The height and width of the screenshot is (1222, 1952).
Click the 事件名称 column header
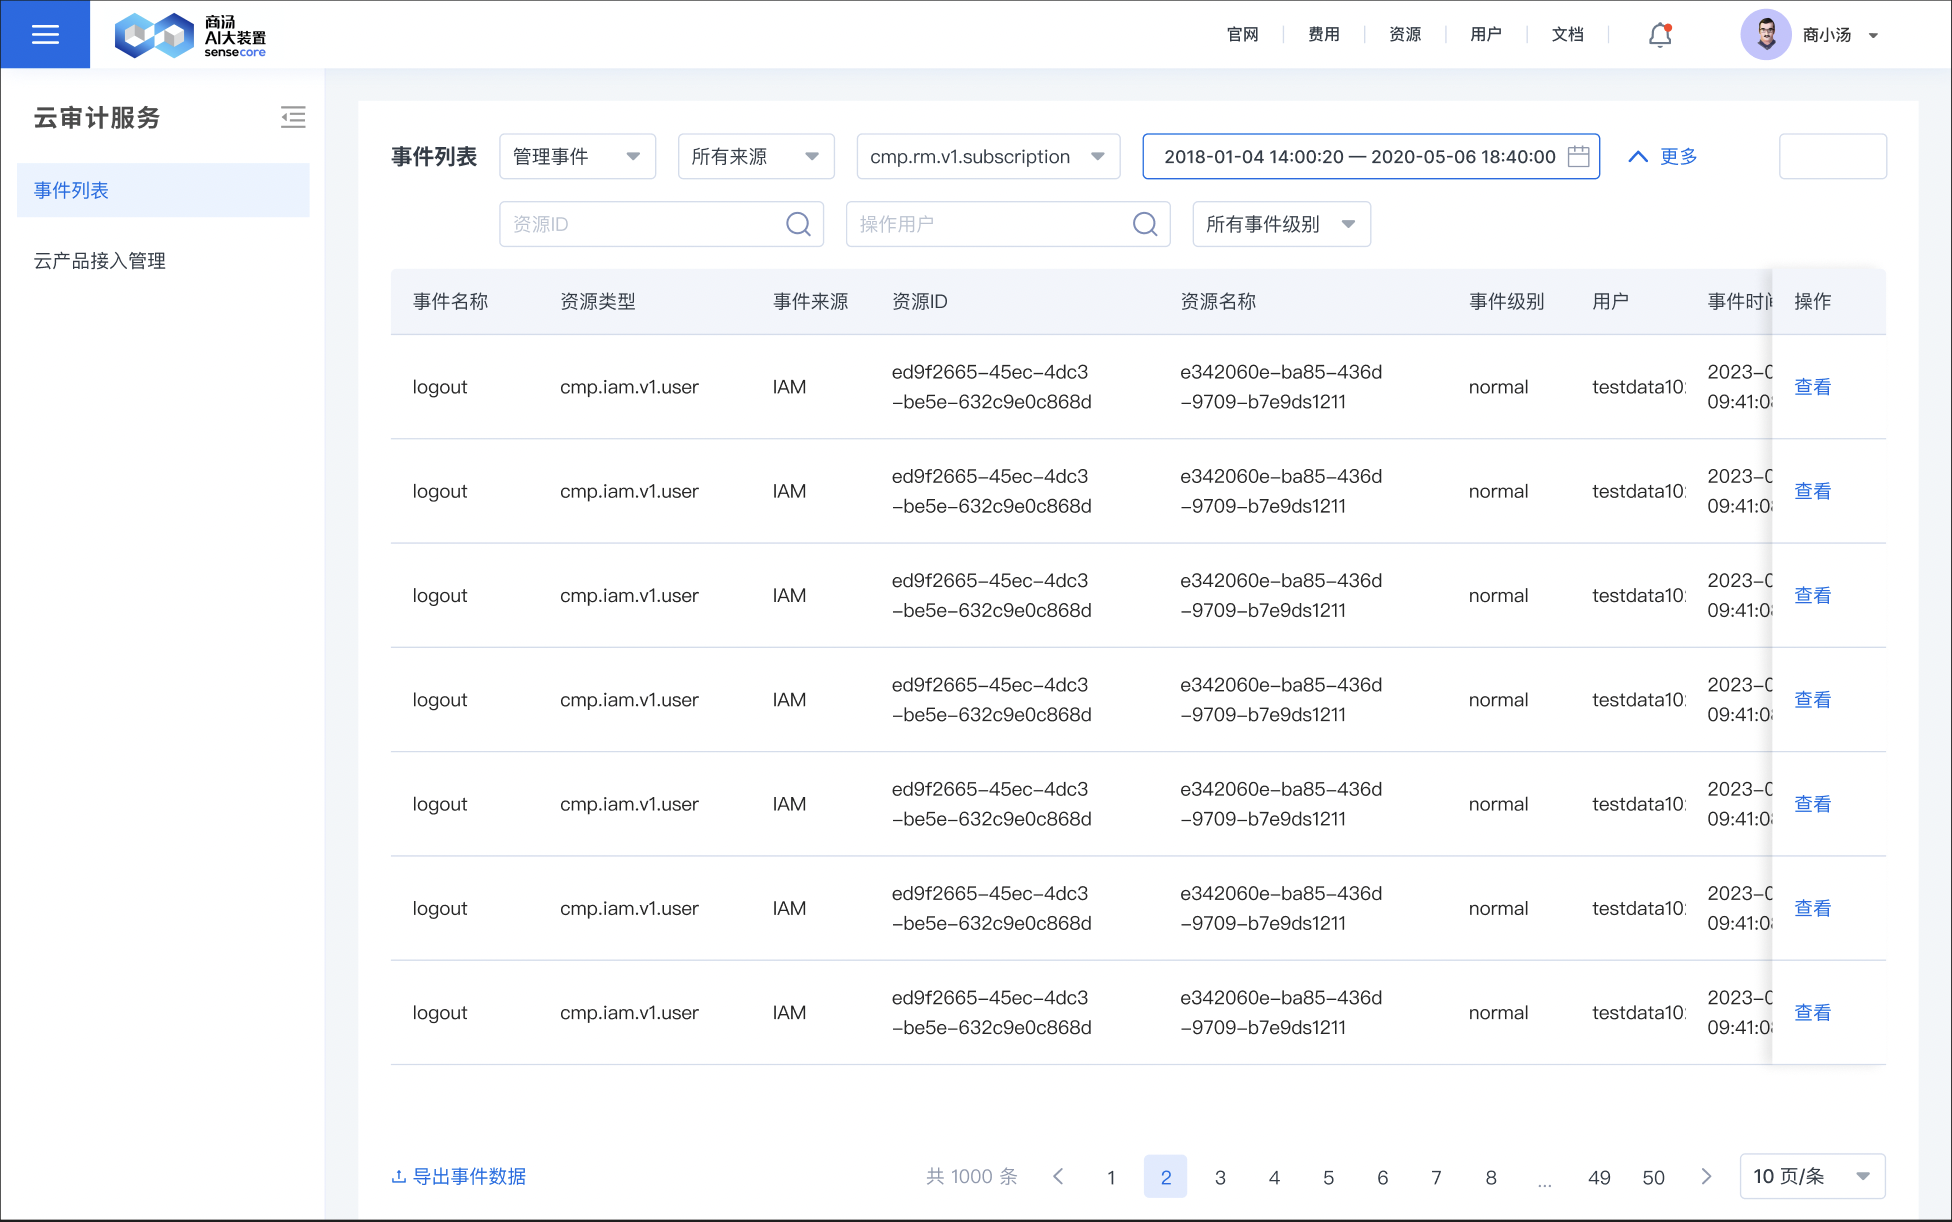[x=450, y=301]
